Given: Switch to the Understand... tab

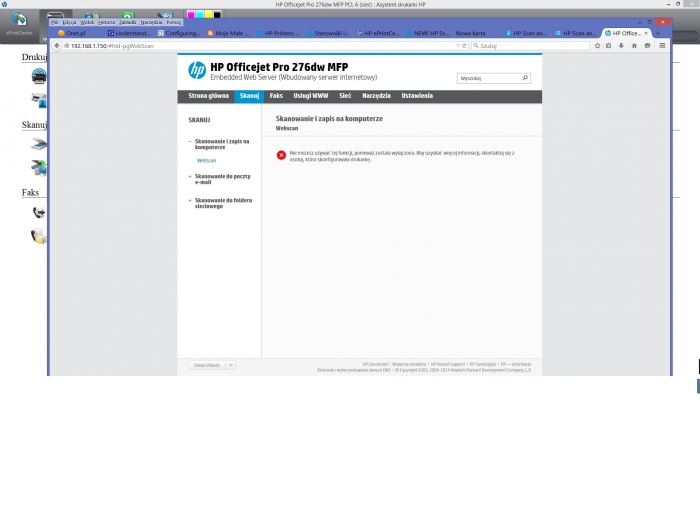Looking at the screenshot, I should tap(129, 33).
